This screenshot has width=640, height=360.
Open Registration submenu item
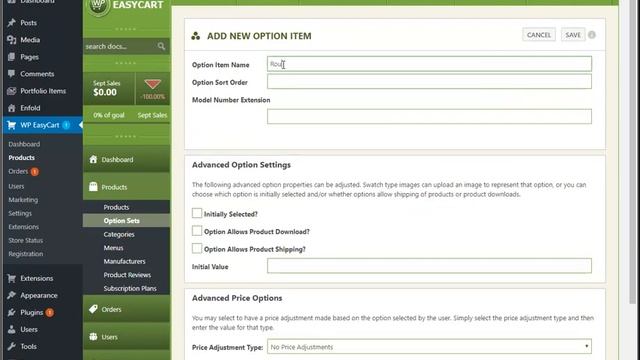pos(26,254)
